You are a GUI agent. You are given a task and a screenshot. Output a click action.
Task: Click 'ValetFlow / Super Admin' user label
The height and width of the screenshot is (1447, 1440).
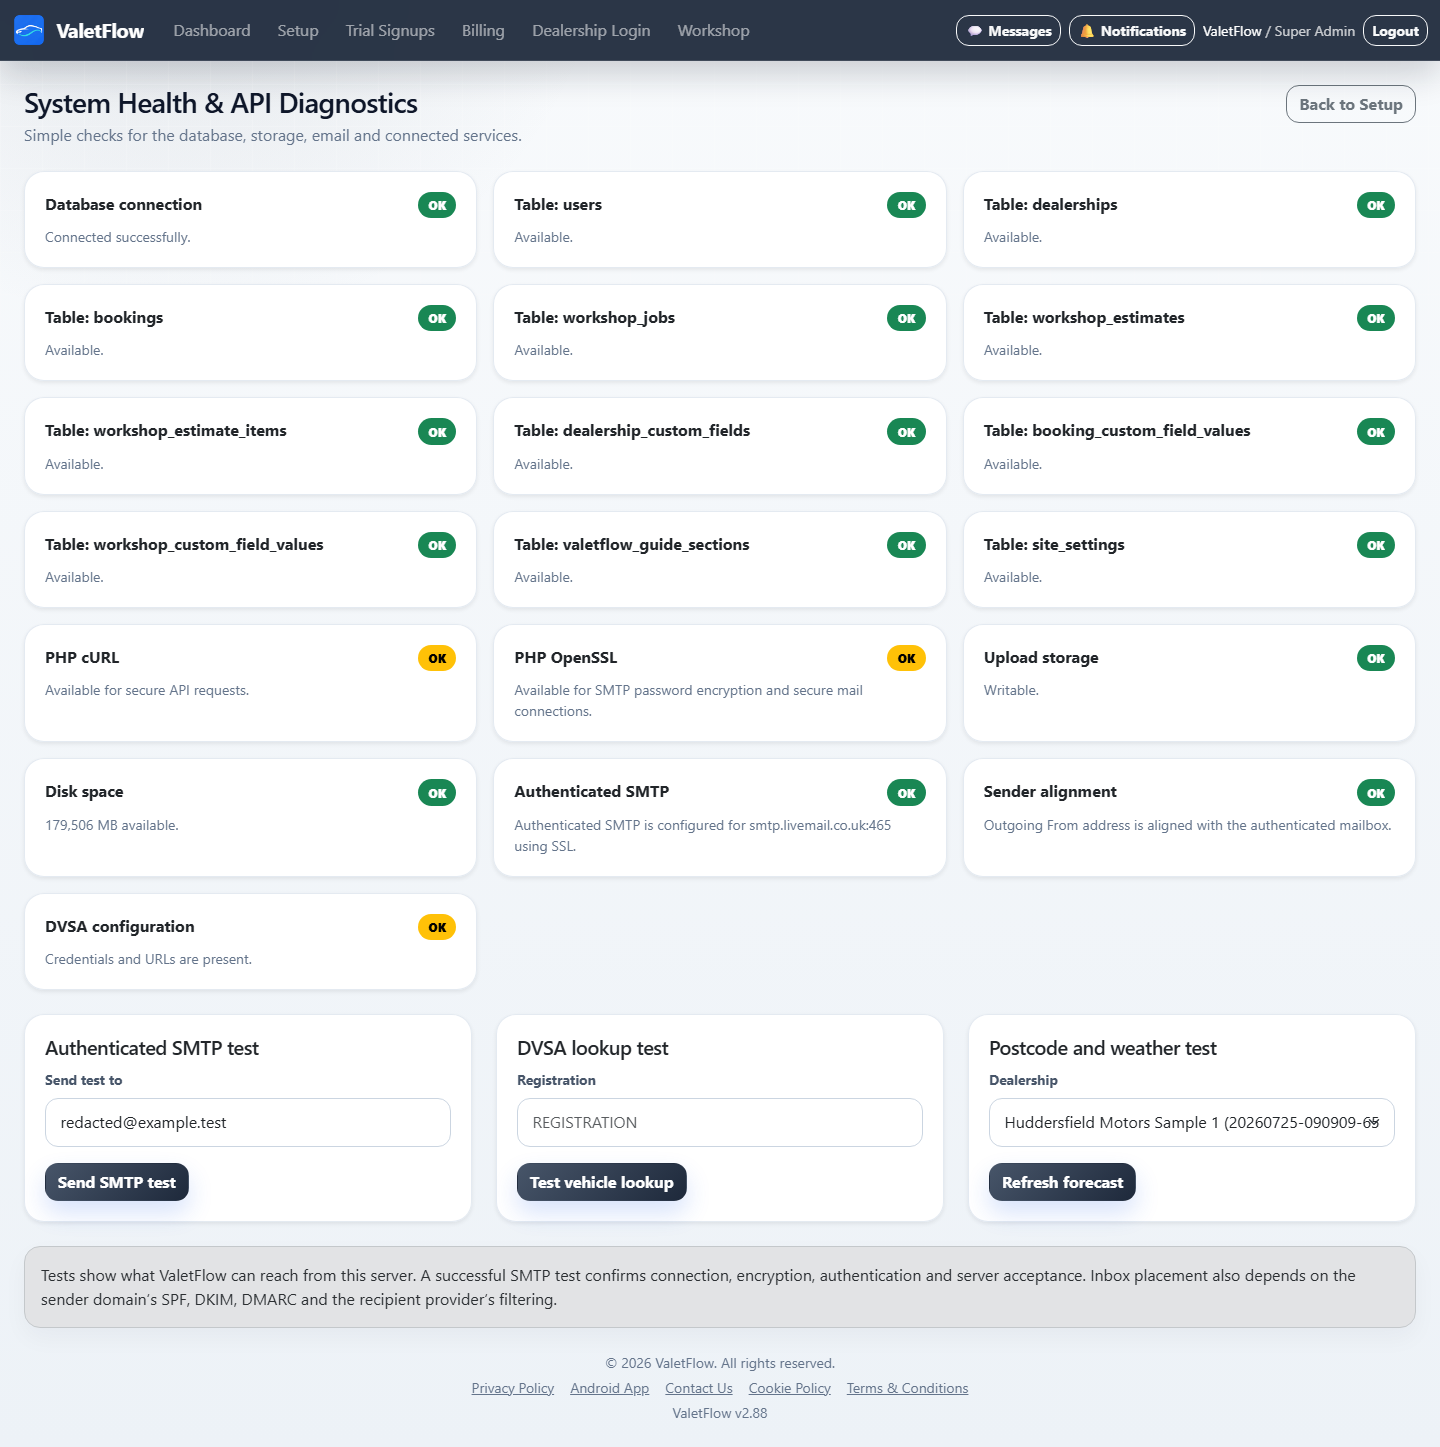point(1279,31)
